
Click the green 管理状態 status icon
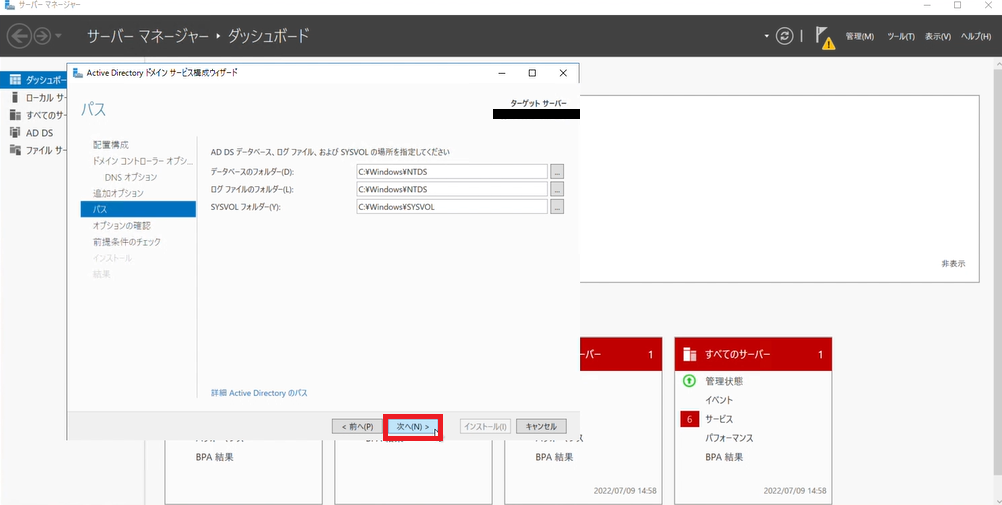pos(689,381)
